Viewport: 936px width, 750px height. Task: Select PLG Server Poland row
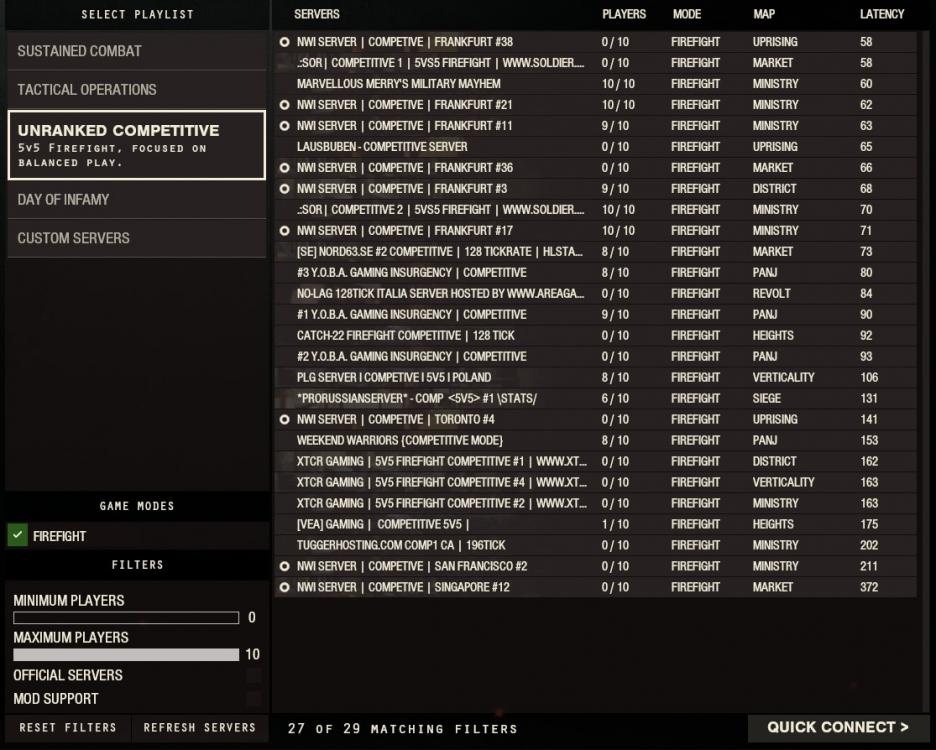click(x=595, y=377)
